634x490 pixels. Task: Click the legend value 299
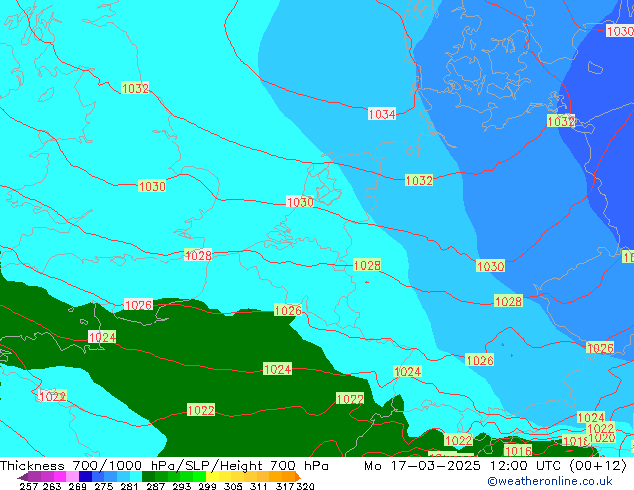[207, 486]
